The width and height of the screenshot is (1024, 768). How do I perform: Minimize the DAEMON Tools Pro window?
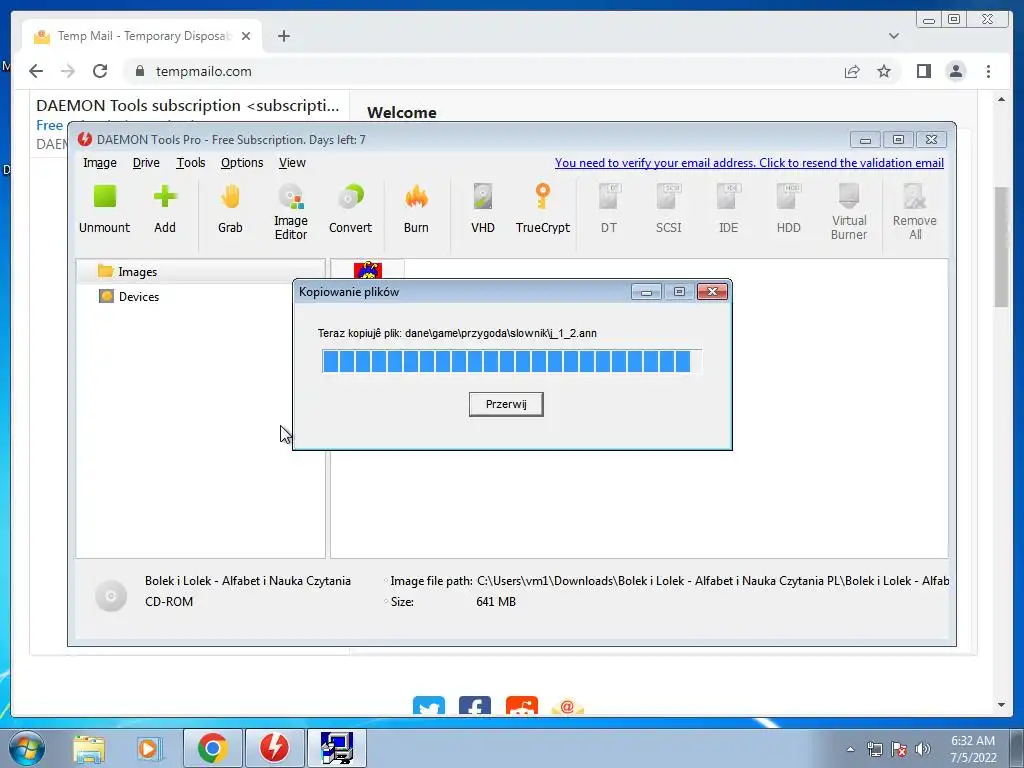click(865, 140)
